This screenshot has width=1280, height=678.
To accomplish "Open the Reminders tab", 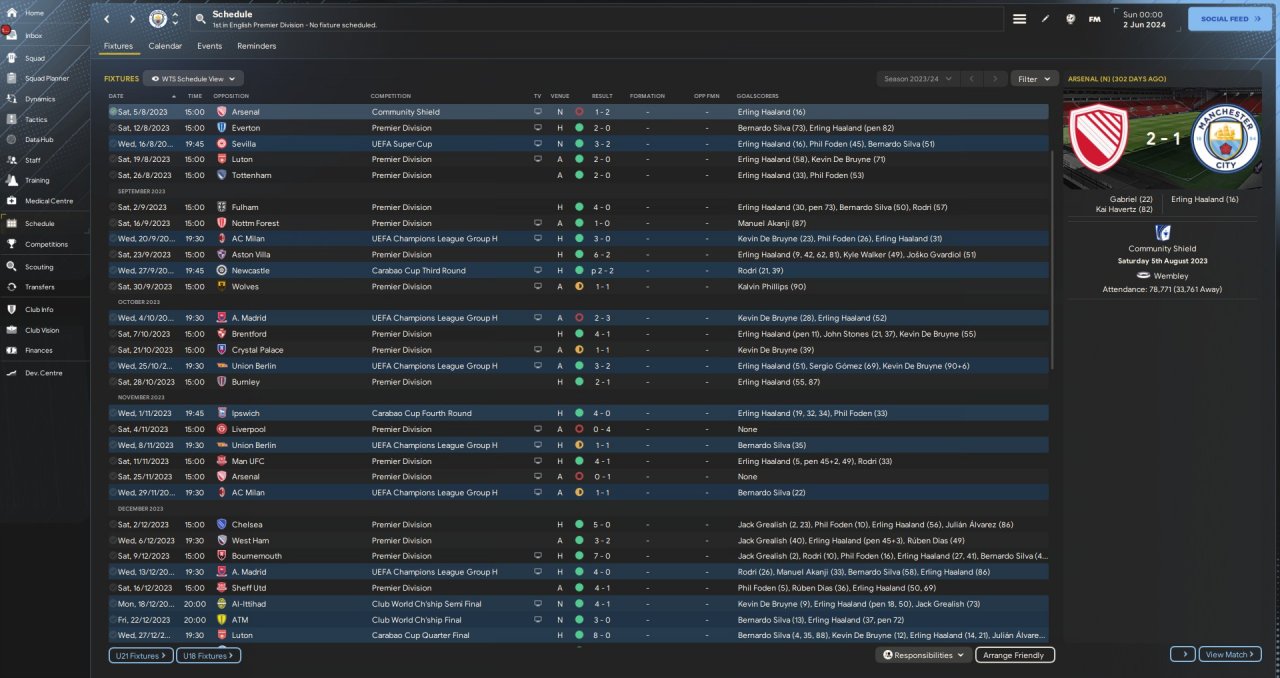I will point(256,46).
